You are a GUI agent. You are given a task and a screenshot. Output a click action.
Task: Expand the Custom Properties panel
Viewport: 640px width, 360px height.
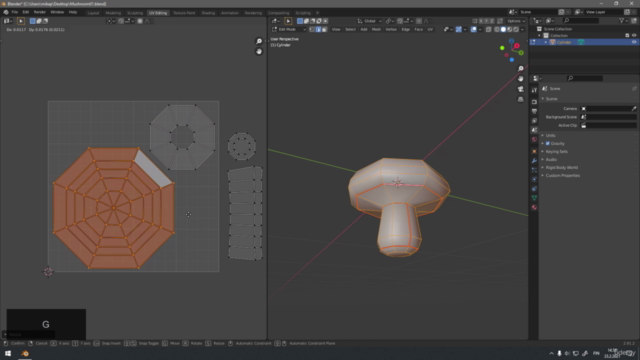563,176
